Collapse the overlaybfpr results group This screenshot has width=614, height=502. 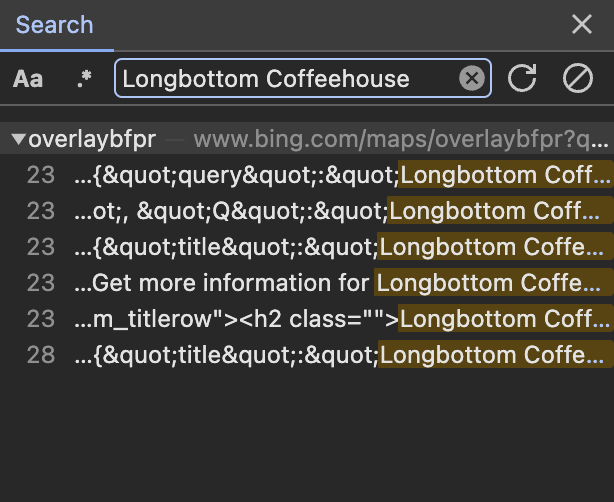coord(18,139)
